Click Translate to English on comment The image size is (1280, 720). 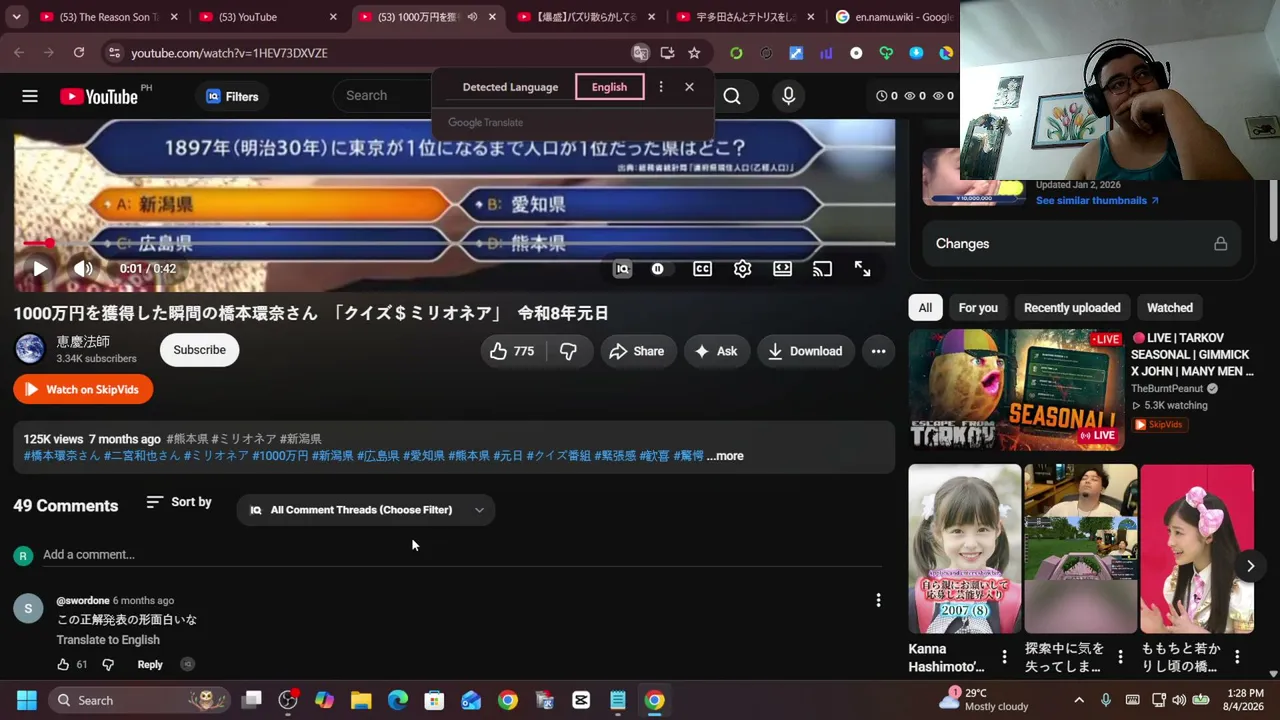[x=108, y=640]
